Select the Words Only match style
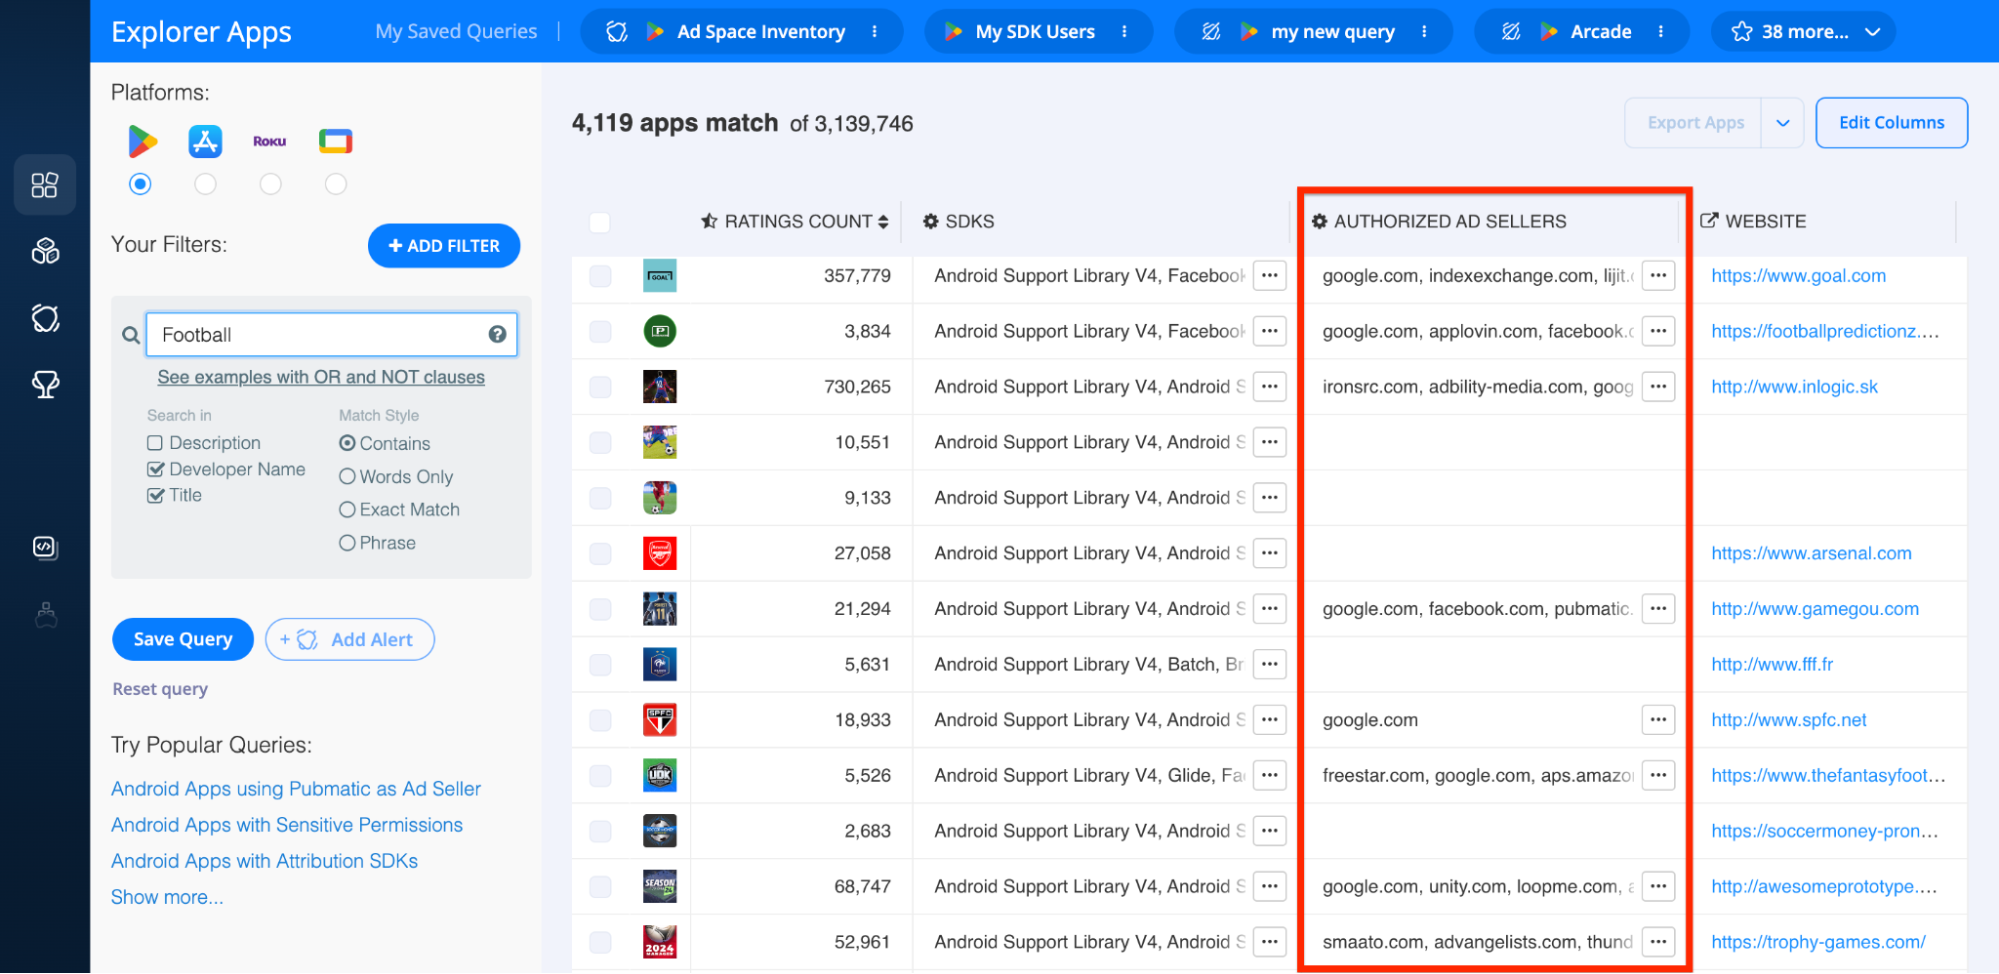The height and width of the screenshot is (974, 1999). pyautogui.click(x=347, y=477)
